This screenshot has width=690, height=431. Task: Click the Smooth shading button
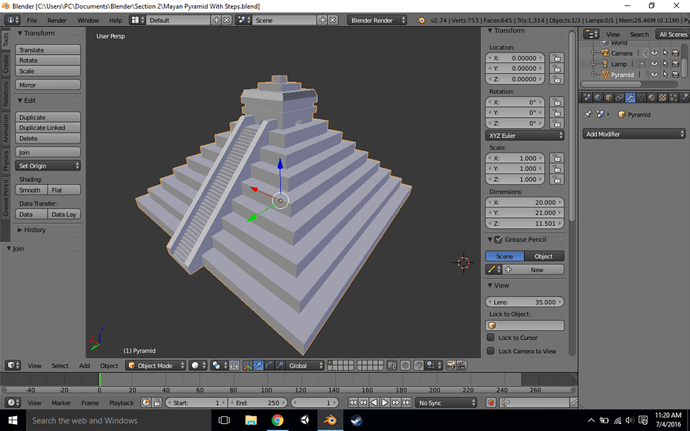(30, 189)
